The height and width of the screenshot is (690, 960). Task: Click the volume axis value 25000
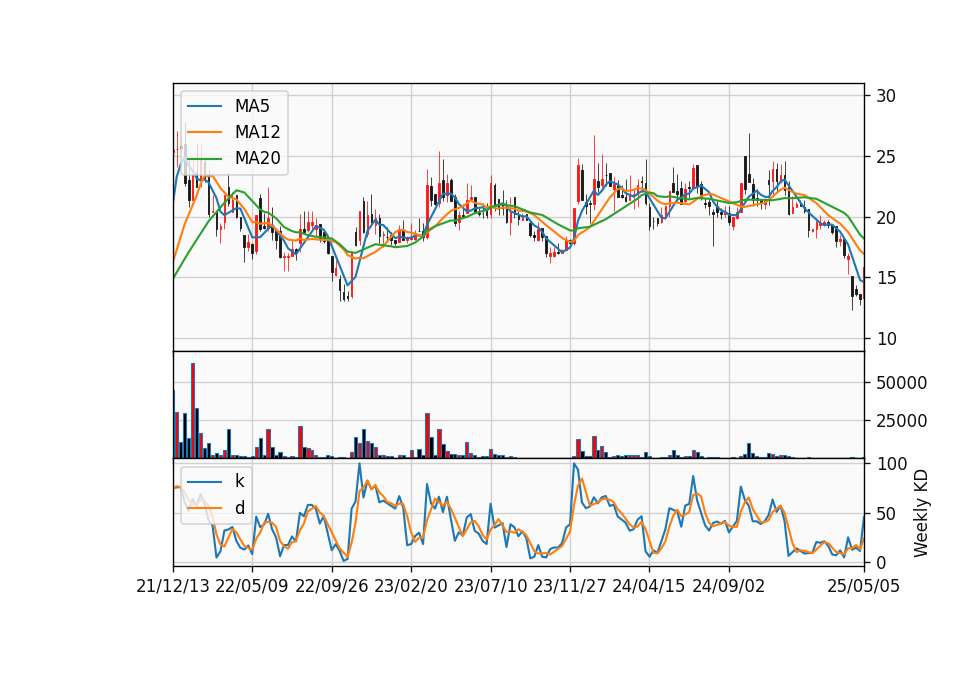[x=901, y=421]
